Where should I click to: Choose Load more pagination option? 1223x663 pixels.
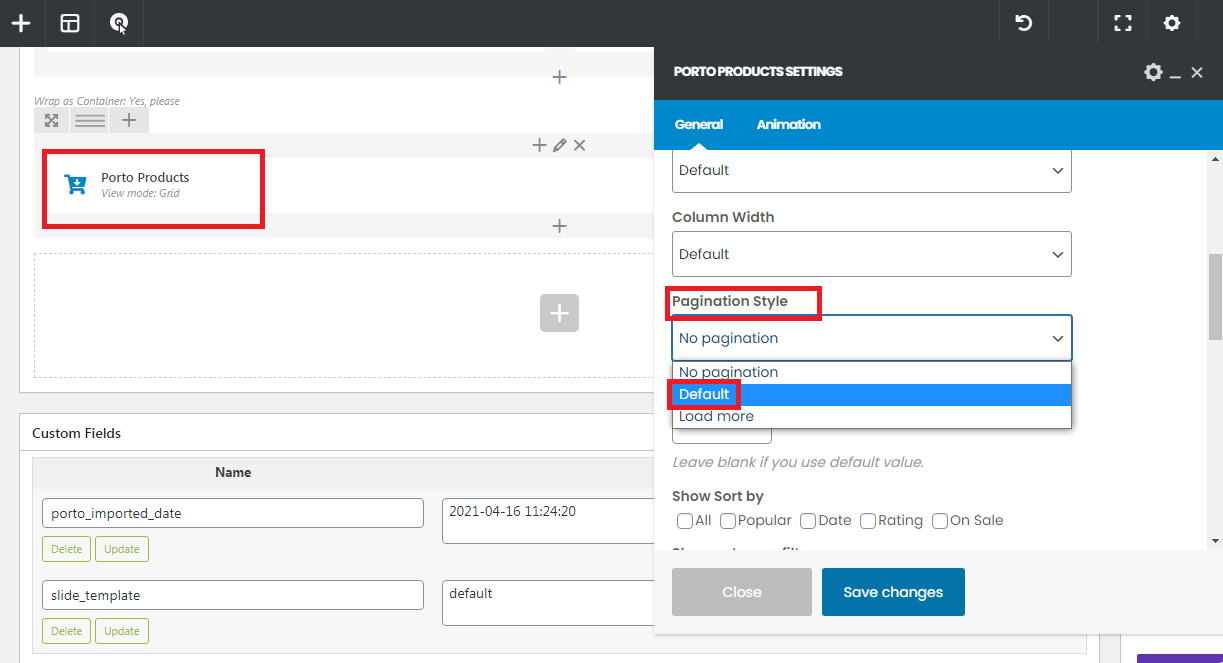[x=872, y=416]
